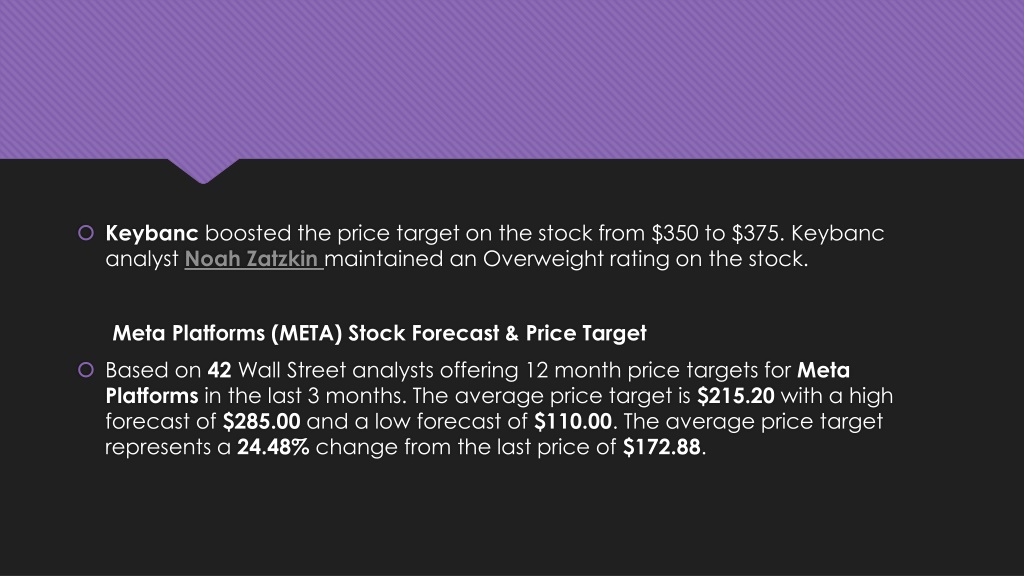Click the hollow bullet before 'Based on'
The width and height of the screenshot is (1024, 576).
point(86,370)
